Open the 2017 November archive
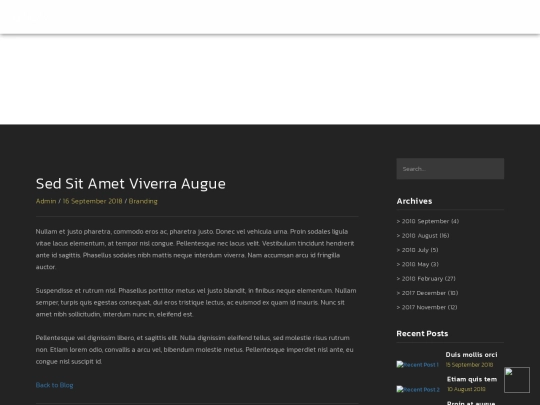The image size is (540, 405). point(427,307)
